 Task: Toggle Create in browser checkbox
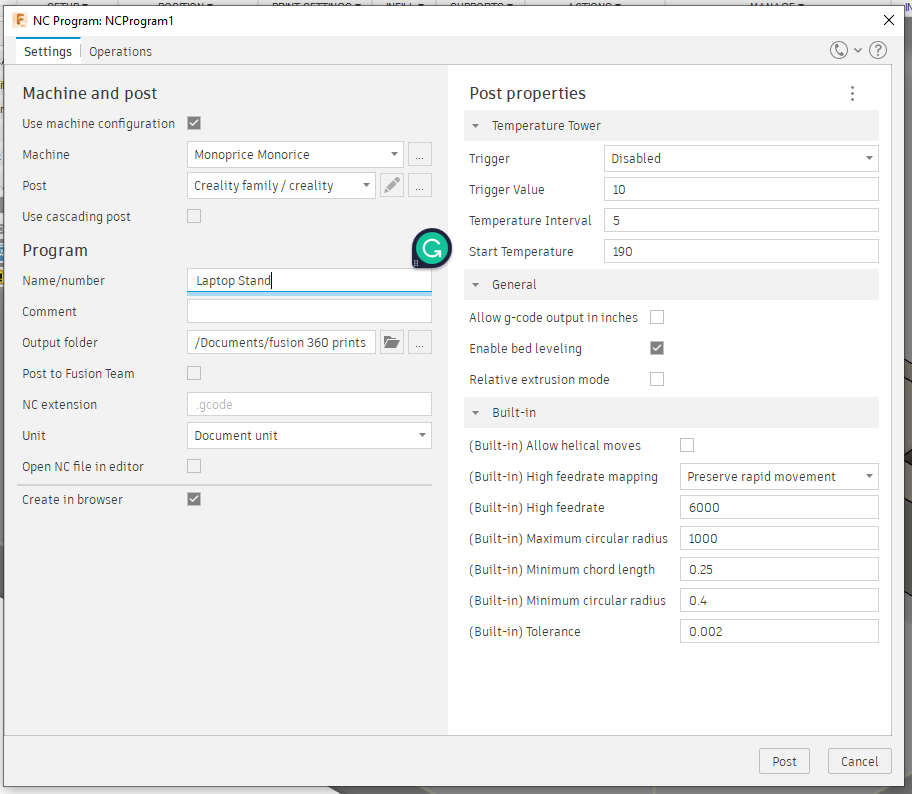pyautogui.click(x=194, y=499)
